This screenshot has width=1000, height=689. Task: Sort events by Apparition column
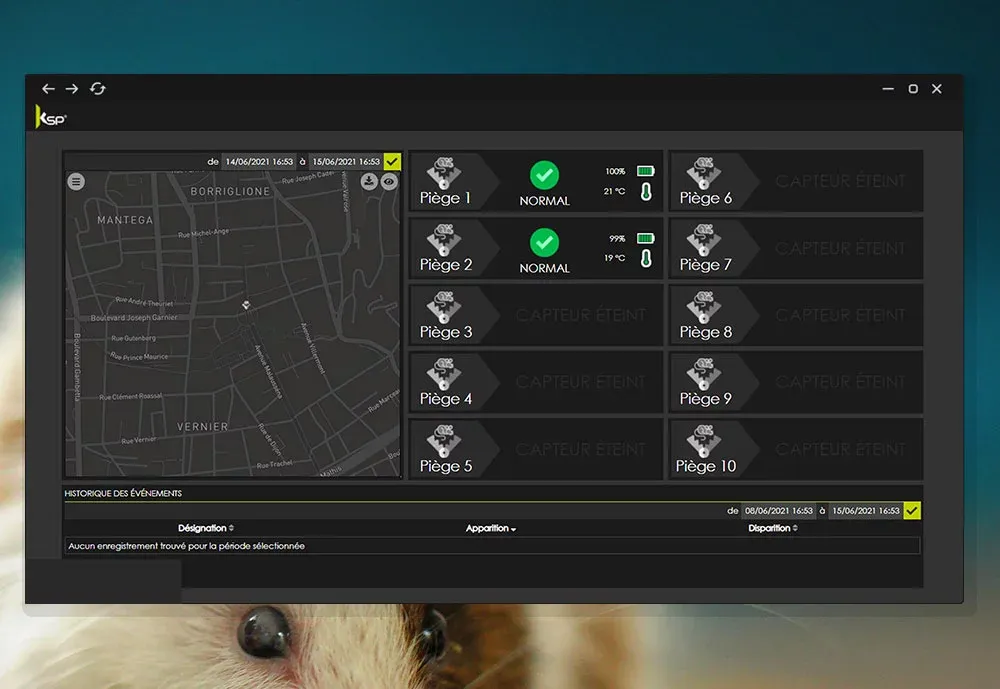pyautogui.click(x=491, y=528)
